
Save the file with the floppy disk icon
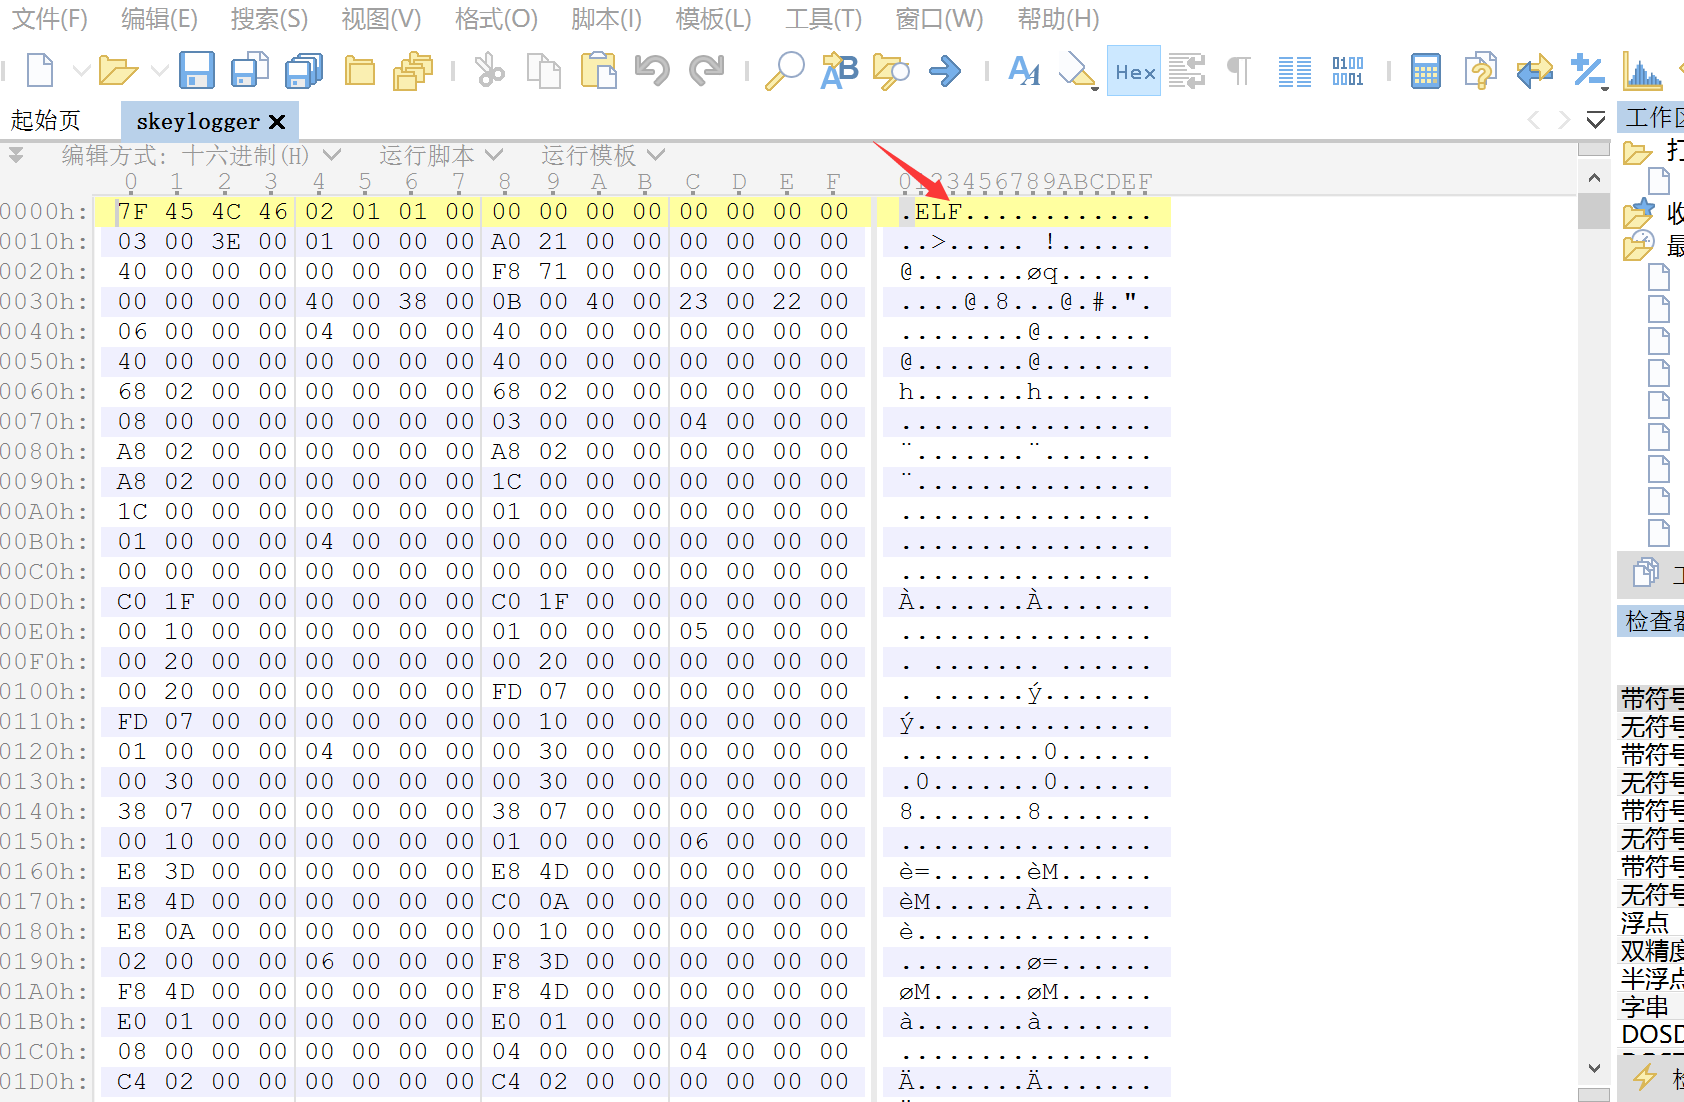pyautogui.click(x=197, y=71)
